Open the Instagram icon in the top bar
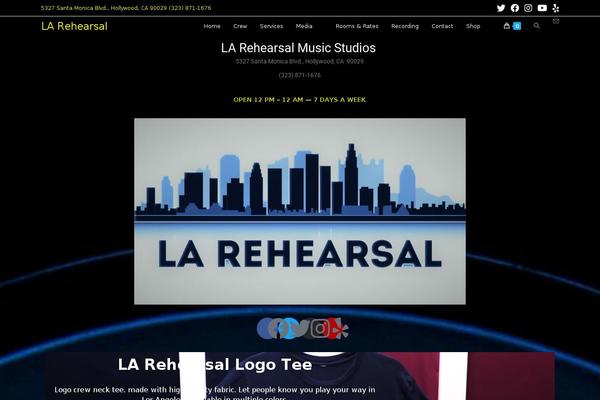Image resolution: width=600 pixels, height=400 pixels. pos(528,8)
